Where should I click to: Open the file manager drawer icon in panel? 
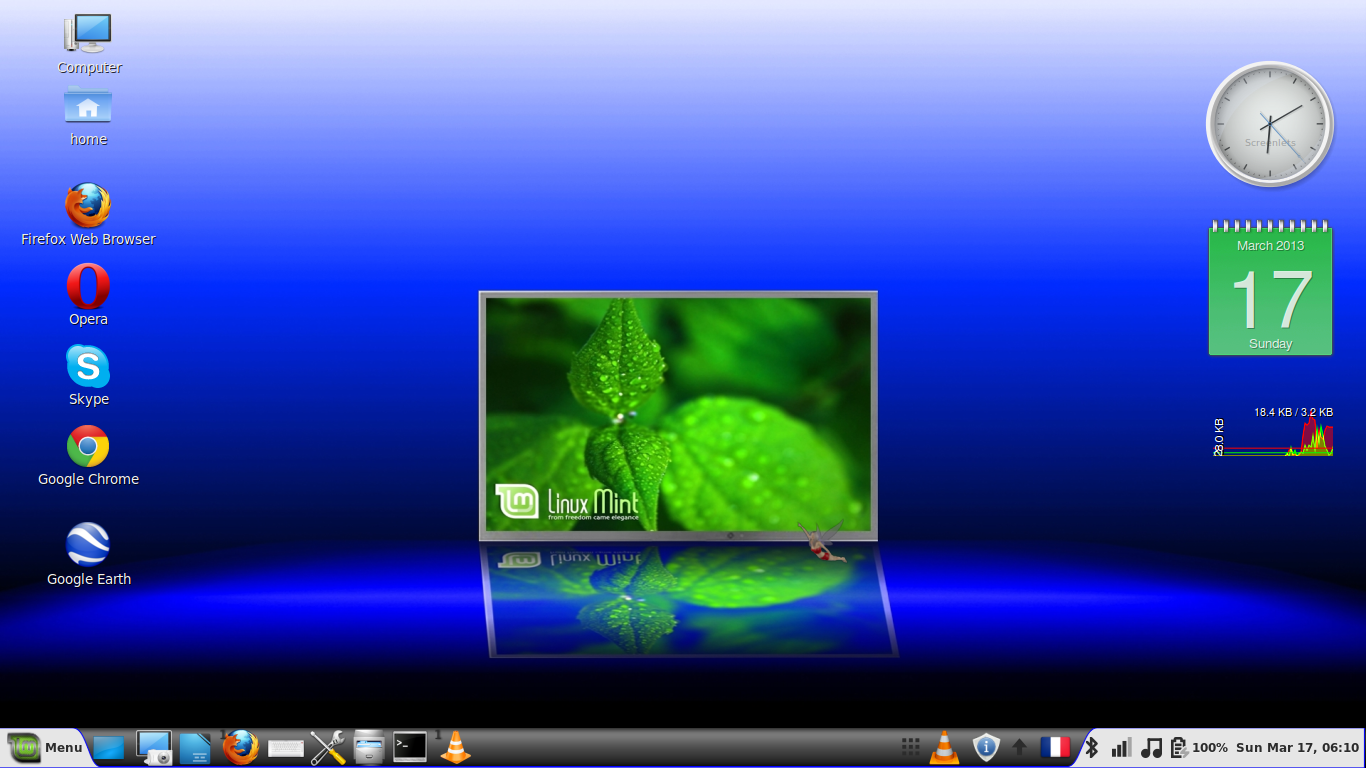tap(369, 747)
